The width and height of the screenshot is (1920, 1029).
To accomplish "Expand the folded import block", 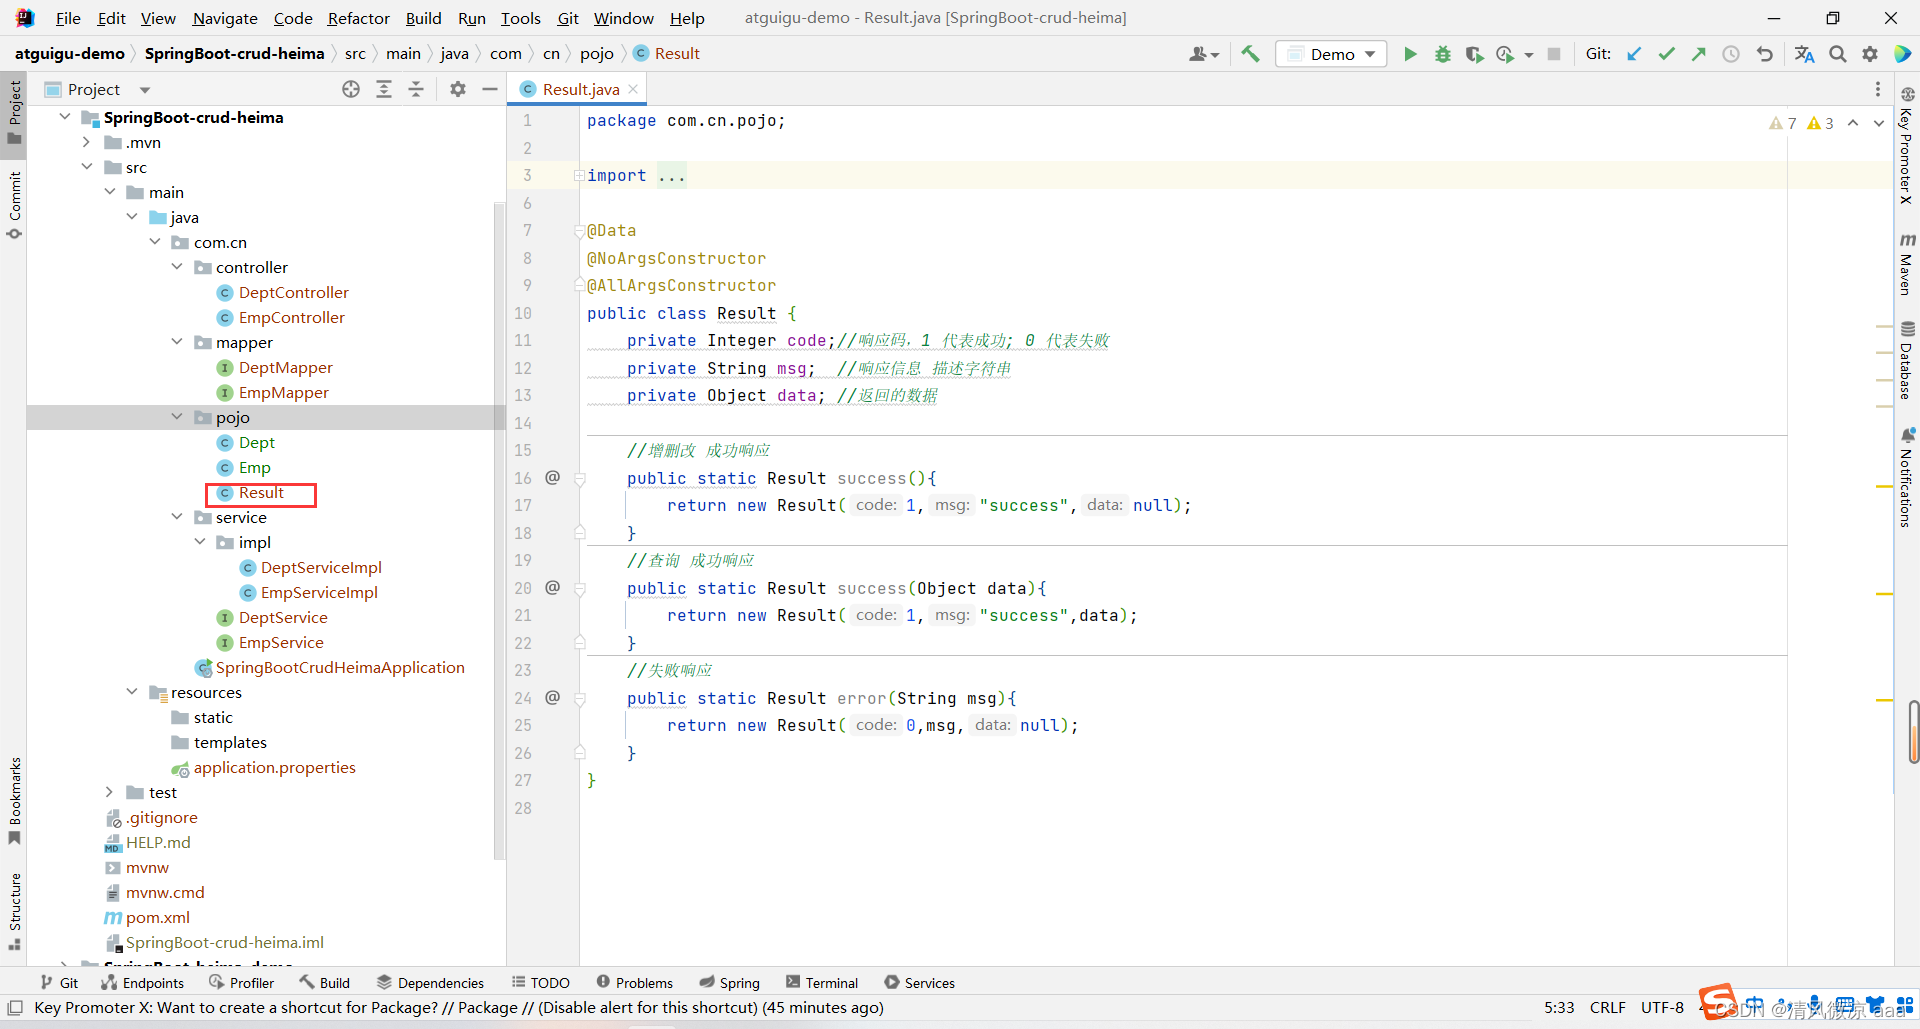I will pyautogui.click(x=579, y=175).
